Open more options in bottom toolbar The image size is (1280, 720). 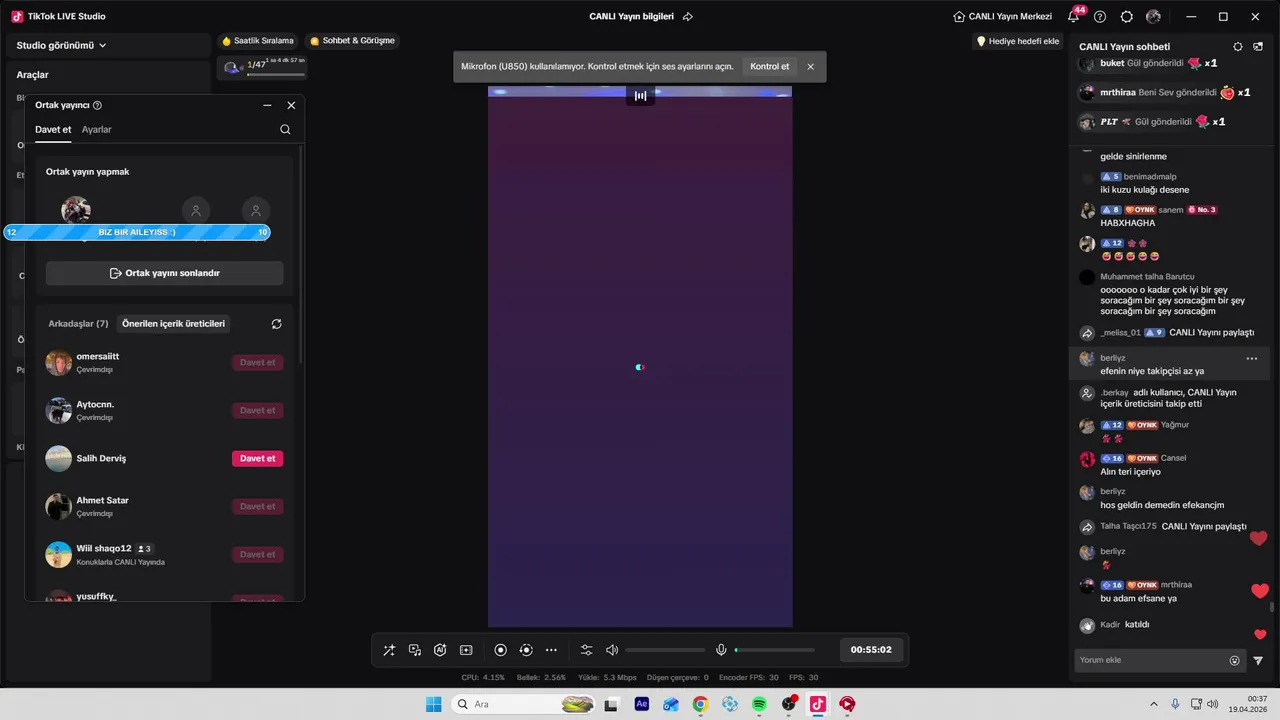551,650
